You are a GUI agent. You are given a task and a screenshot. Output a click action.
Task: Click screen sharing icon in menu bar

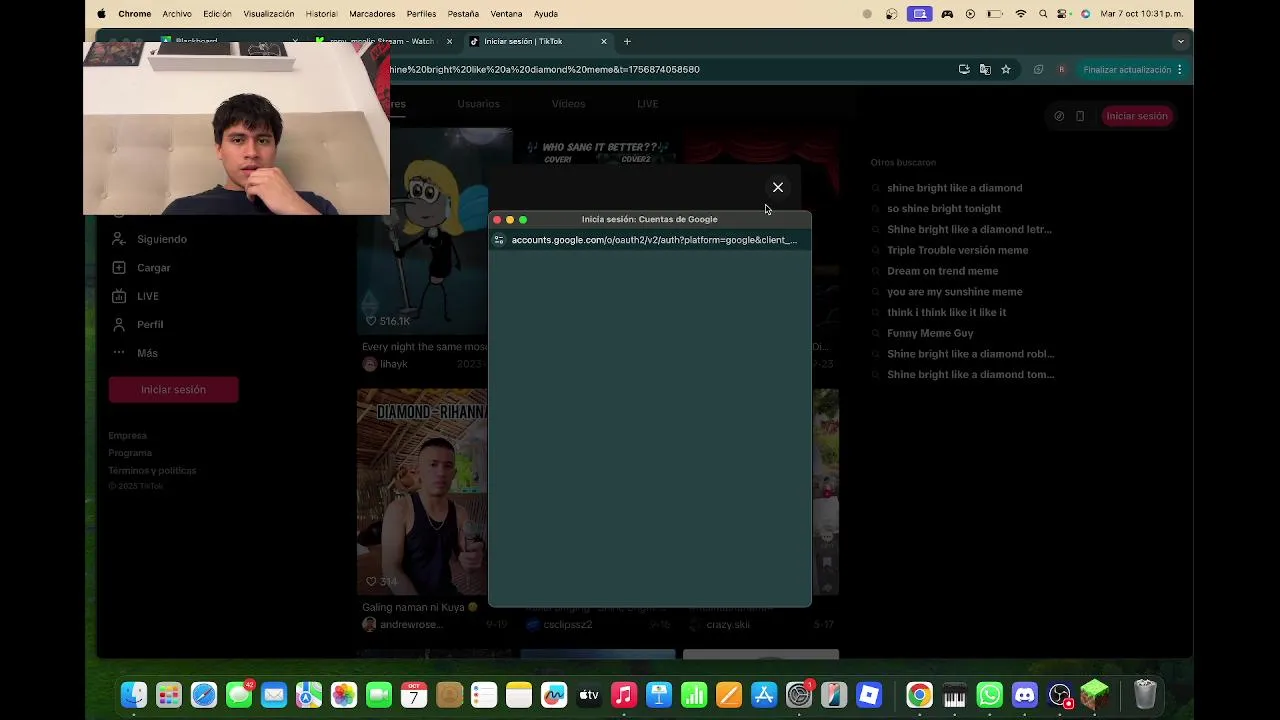pos(920,14)
